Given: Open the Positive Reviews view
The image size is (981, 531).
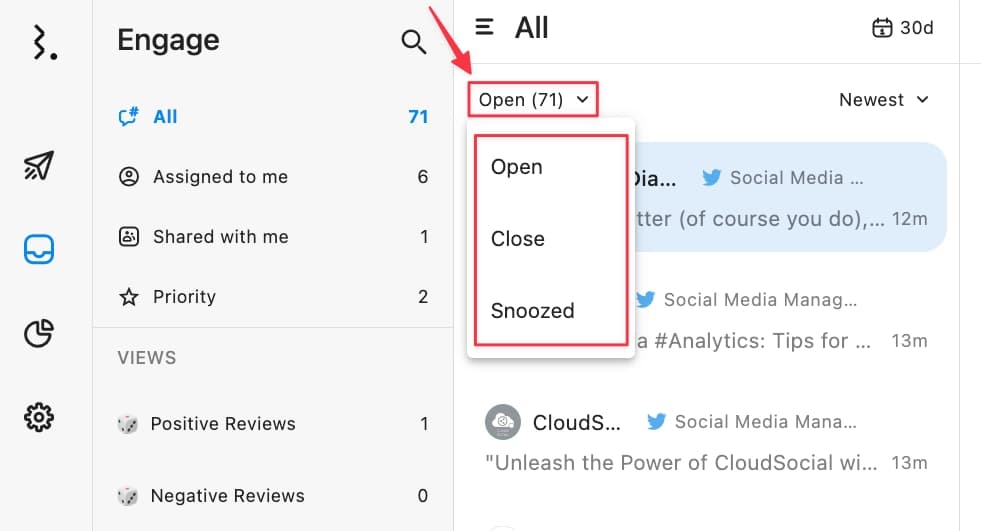Looking at the screenshot, I should pyautogui.click(x=223, y=424).
